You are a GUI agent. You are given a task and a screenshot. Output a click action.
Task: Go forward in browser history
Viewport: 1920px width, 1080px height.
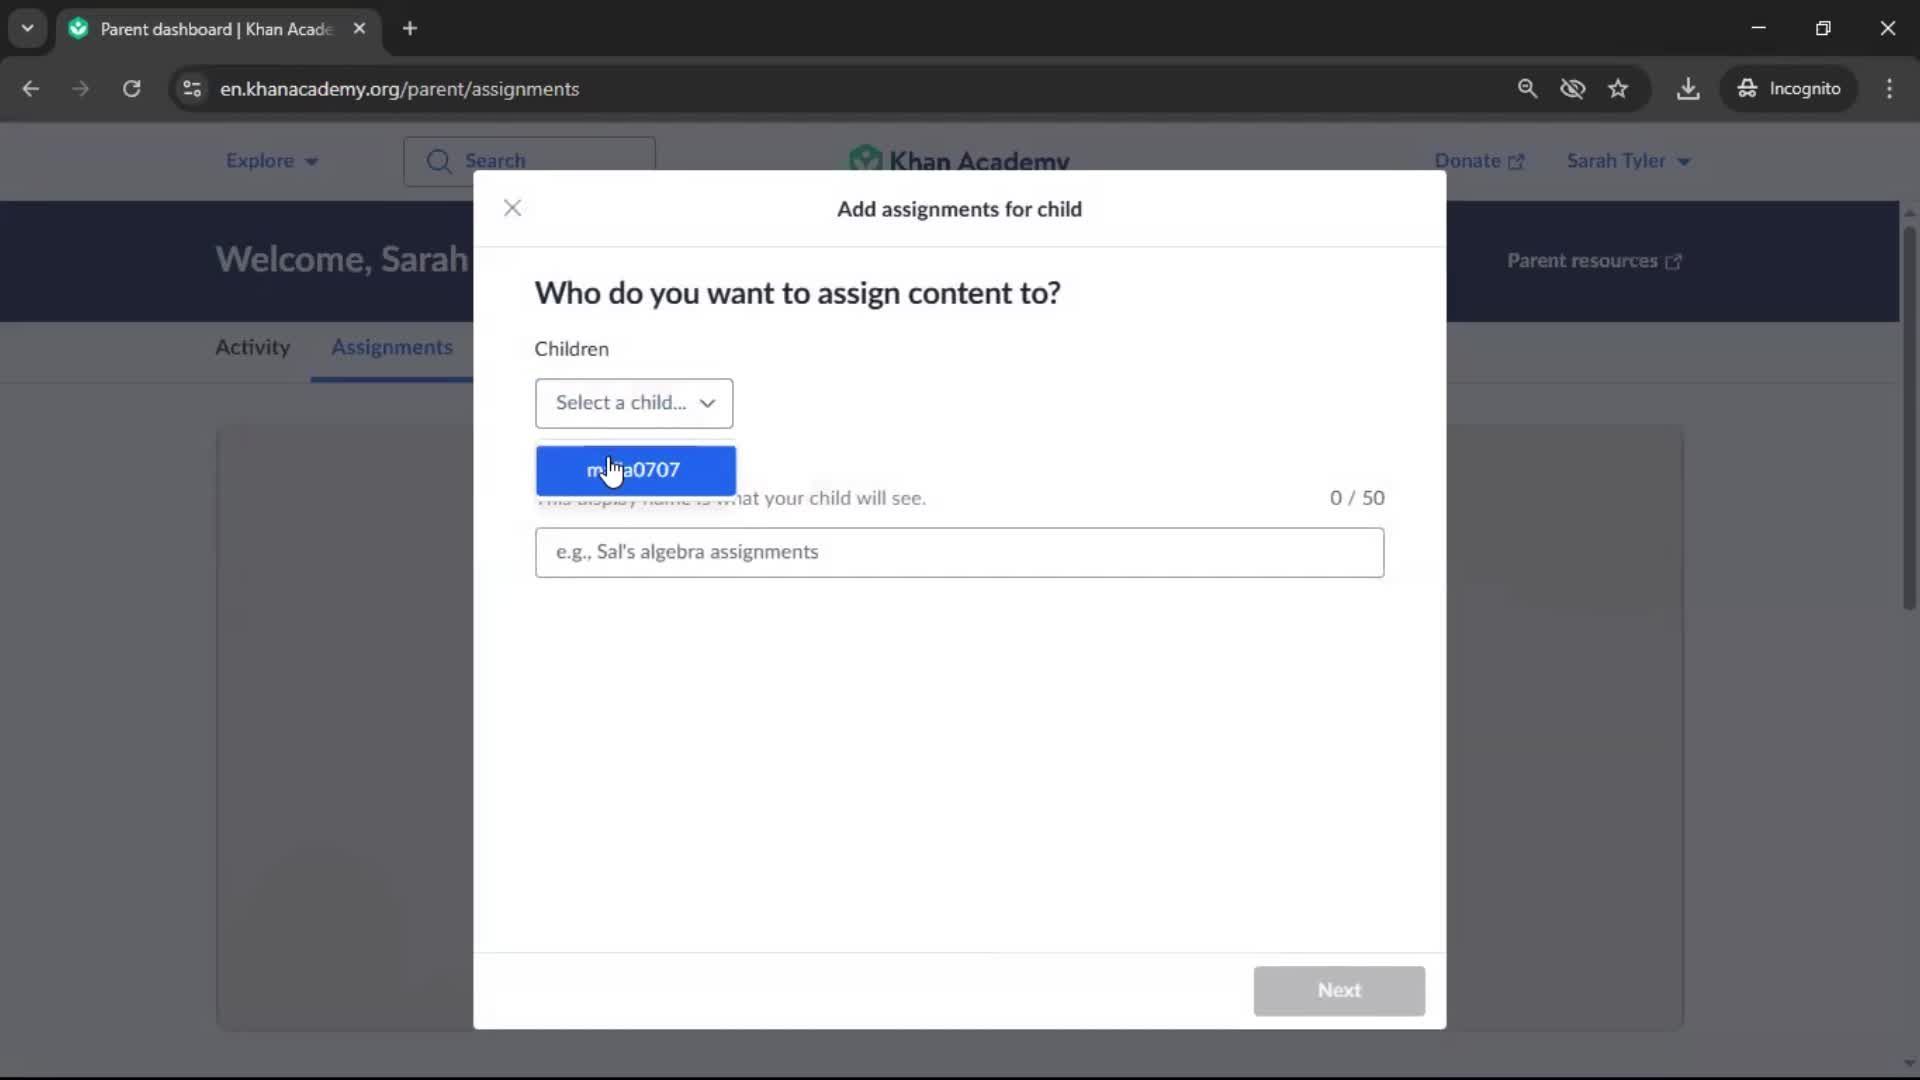[81, 88]
